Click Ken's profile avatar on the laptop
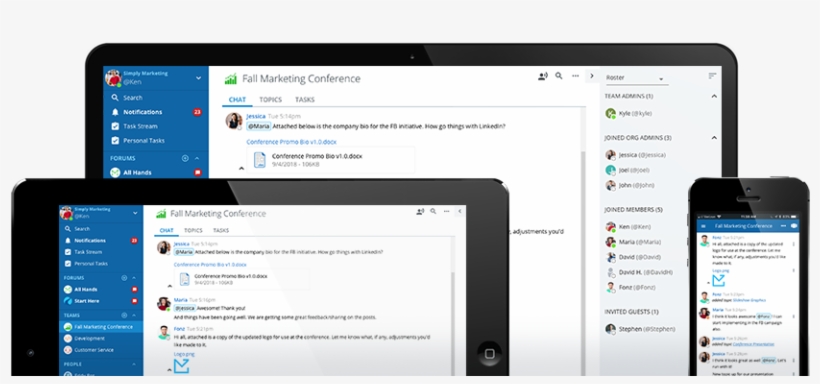The width and height of the screenshot is (820, 384). [113, 77]
